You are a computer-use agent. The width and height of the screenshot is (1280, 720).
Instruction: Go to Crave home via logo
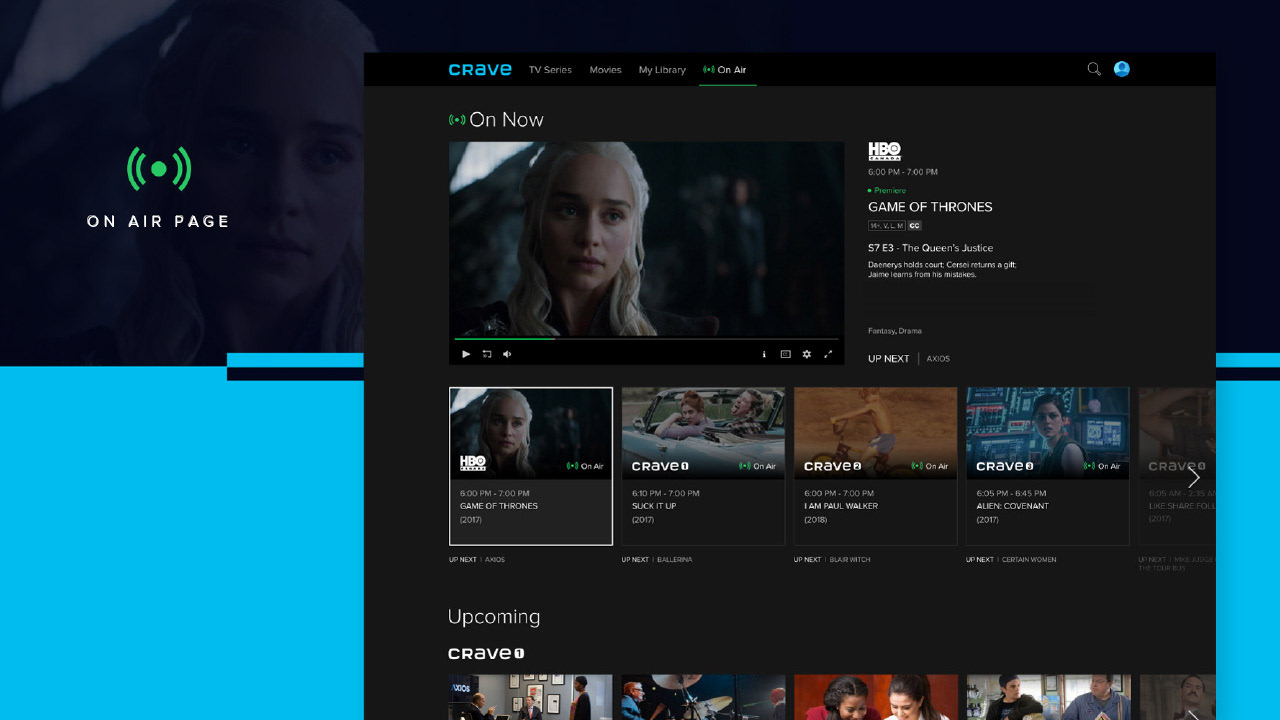tap(480, 70)
